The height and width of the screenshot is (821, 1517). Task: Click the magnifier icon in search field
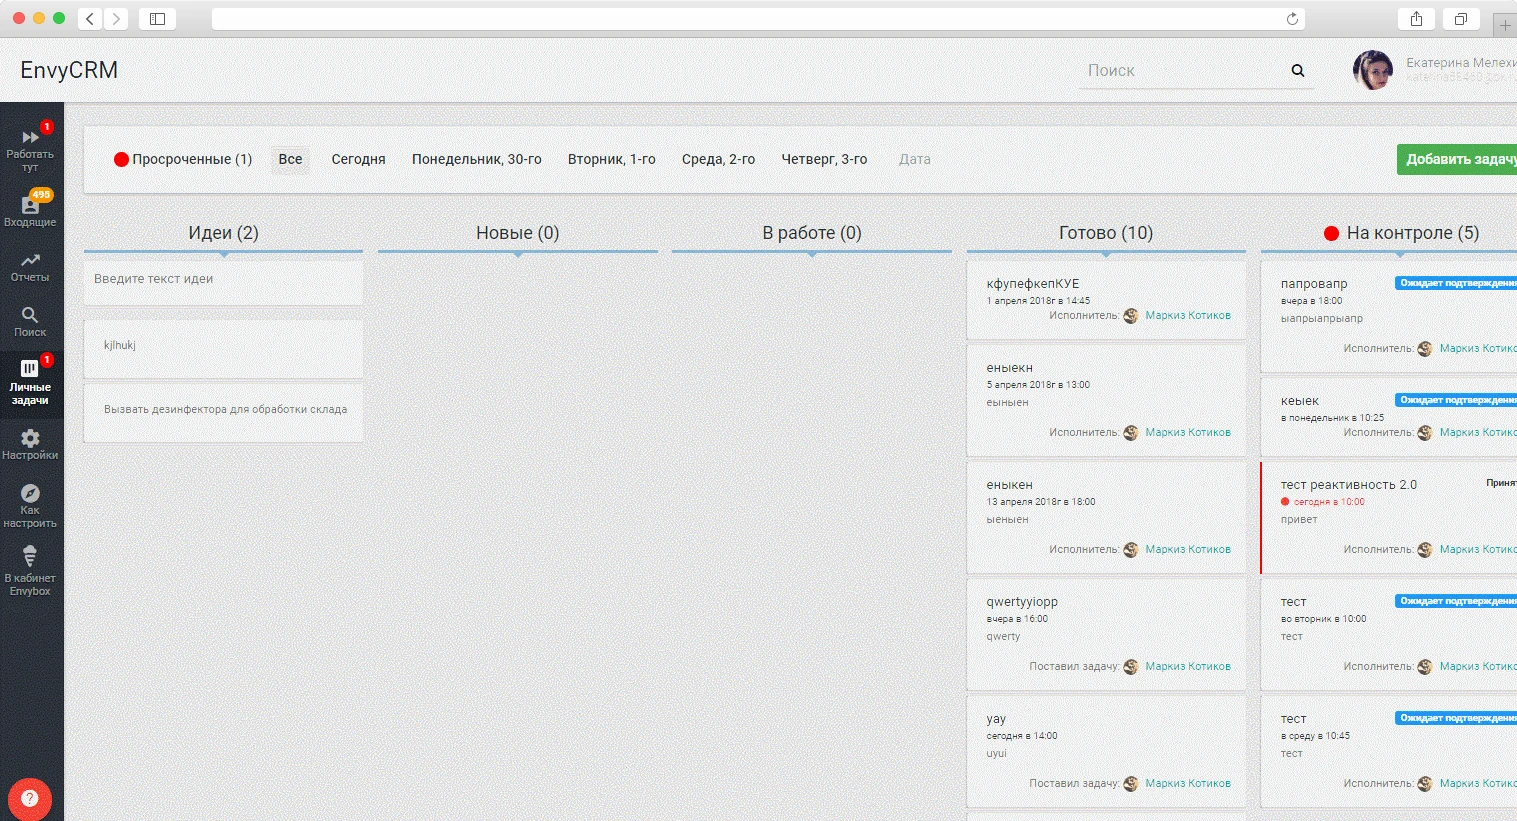pos(1297,71)
